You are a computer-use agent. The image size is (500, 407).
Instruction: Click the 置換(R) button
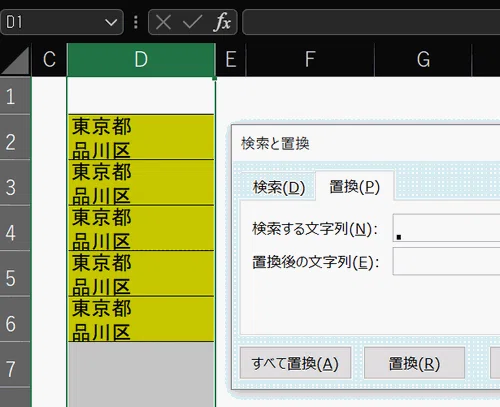point(414,363)
